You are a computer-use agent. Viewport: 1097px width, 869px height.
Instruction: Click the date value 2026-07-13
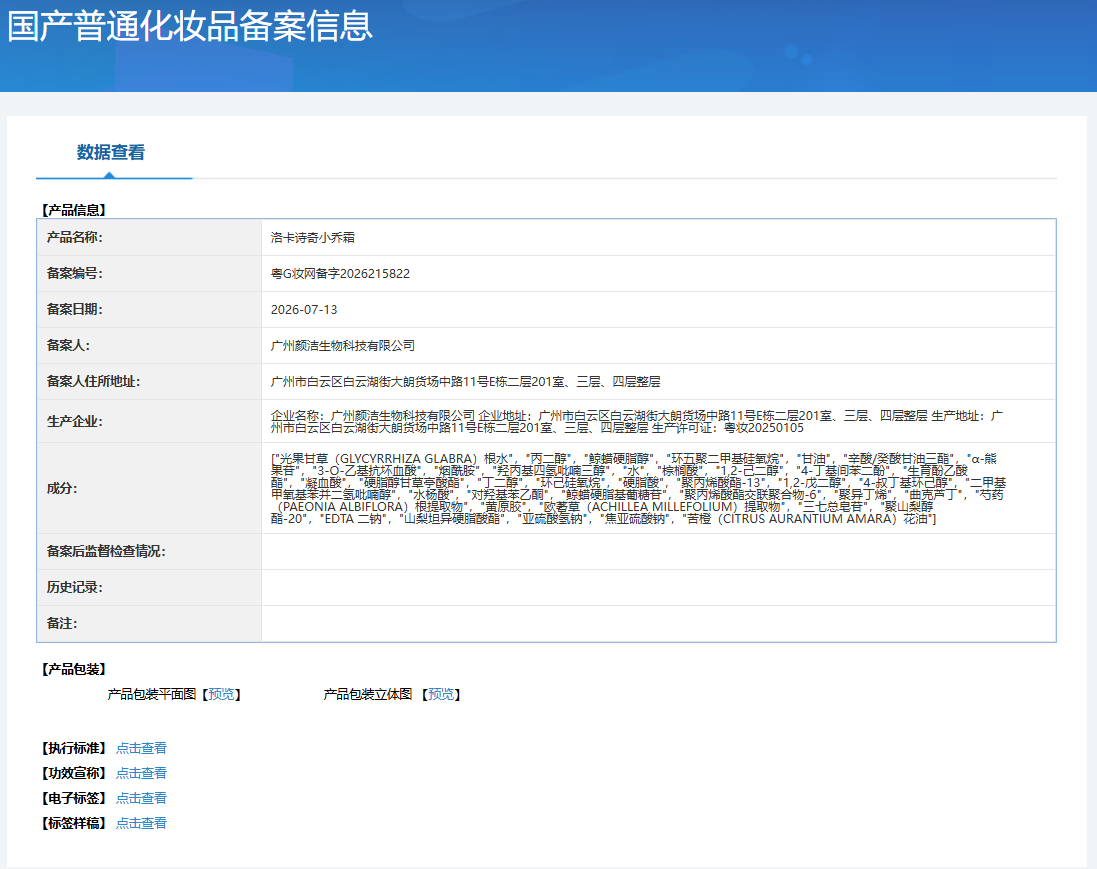tap(304, 309)
